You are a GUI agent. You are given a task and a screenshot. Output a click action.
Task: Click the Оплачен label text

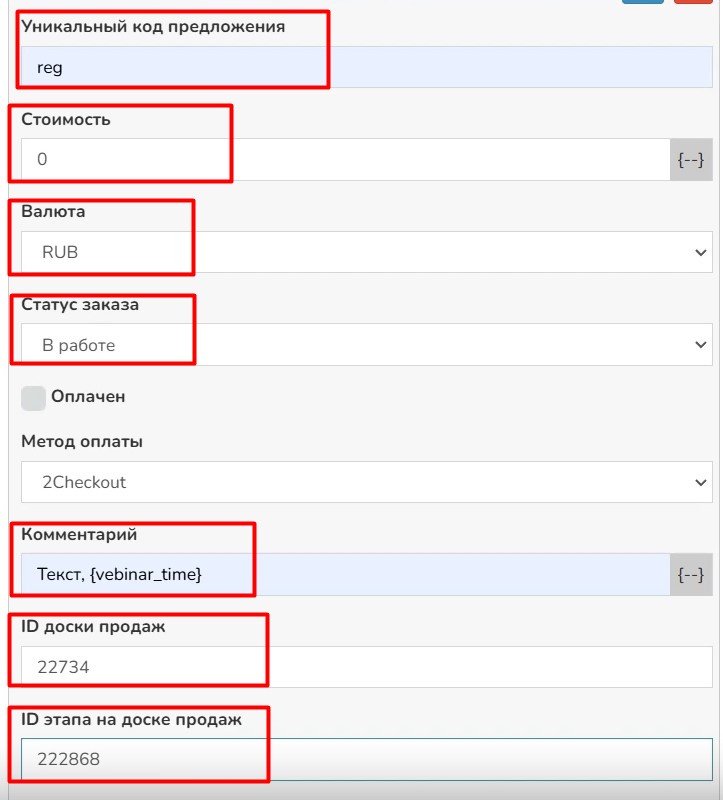[88, 397]
